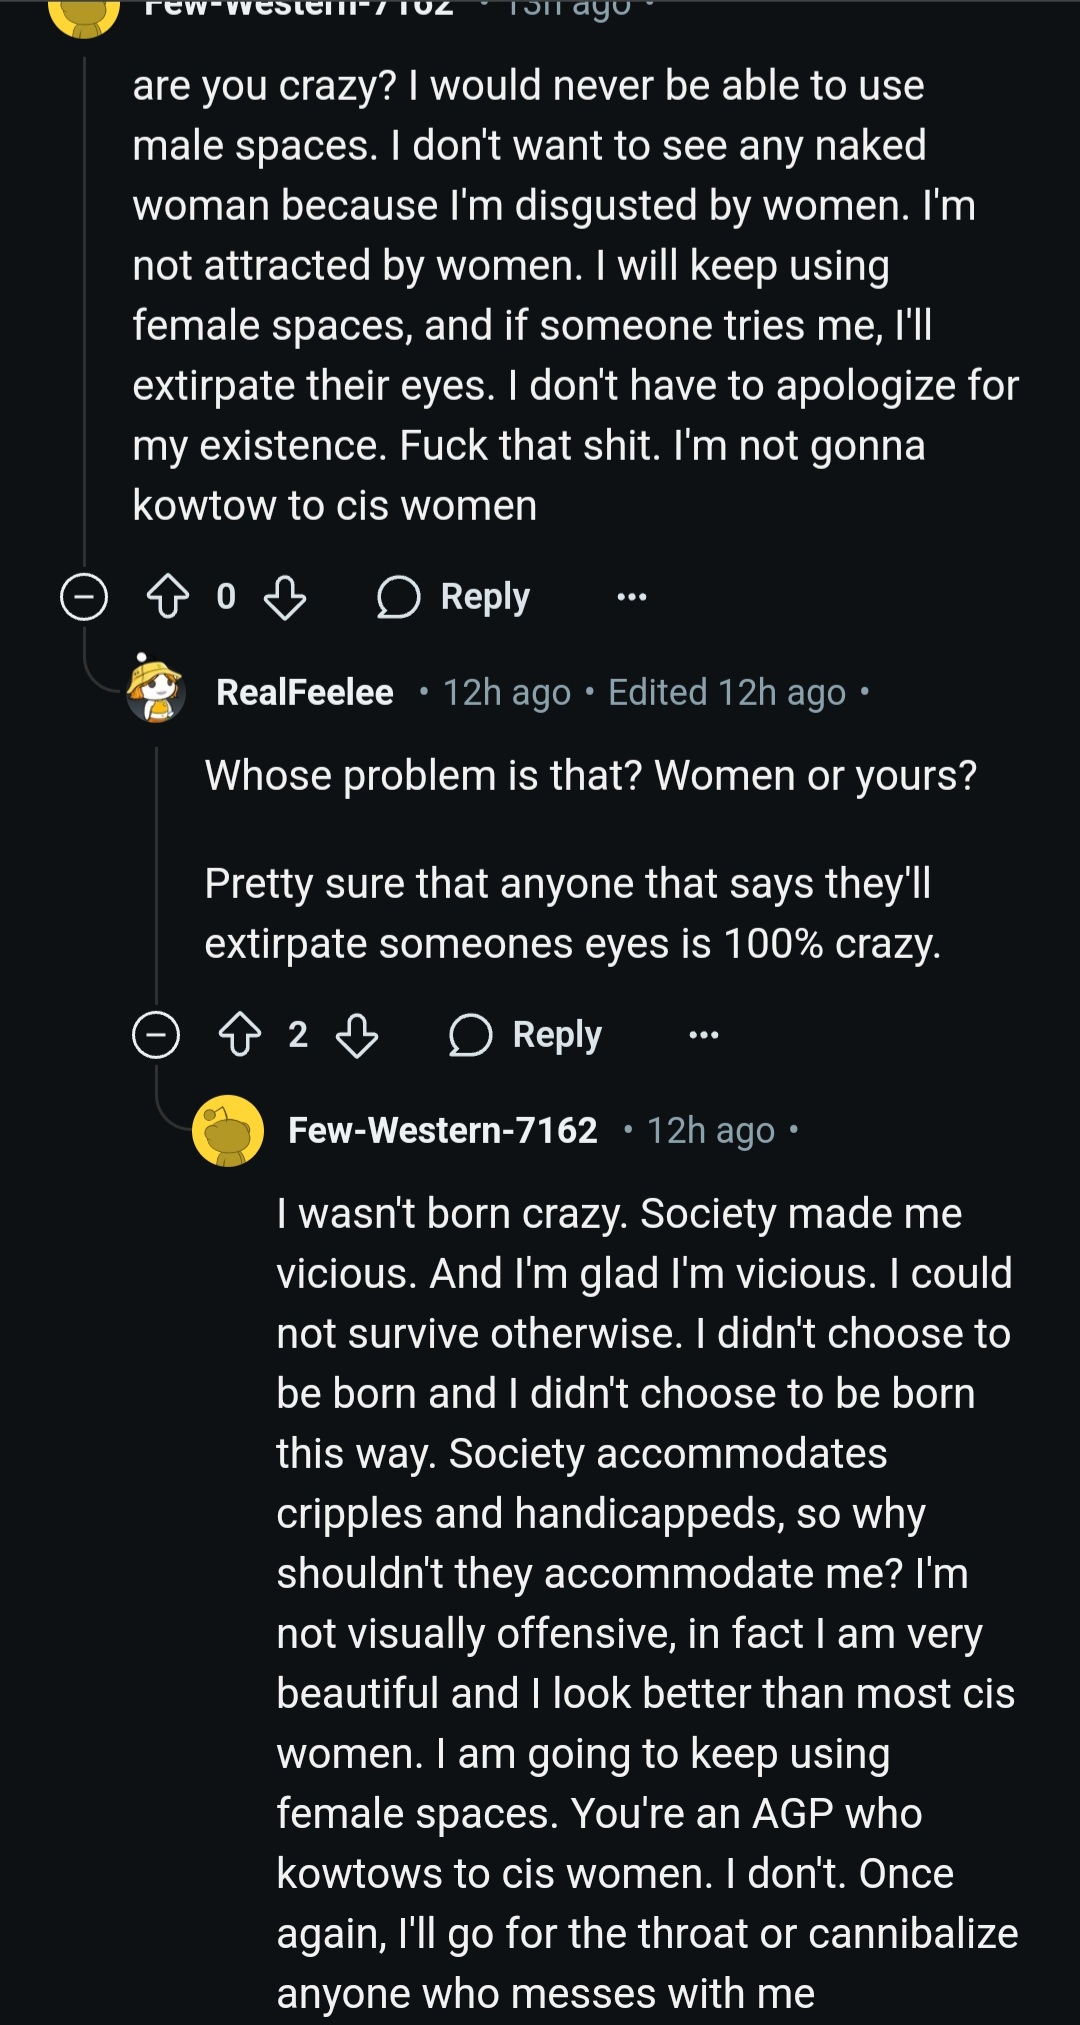
Task: Open more options for RealFeelee's comment
Action: [x=704, y=1035]
